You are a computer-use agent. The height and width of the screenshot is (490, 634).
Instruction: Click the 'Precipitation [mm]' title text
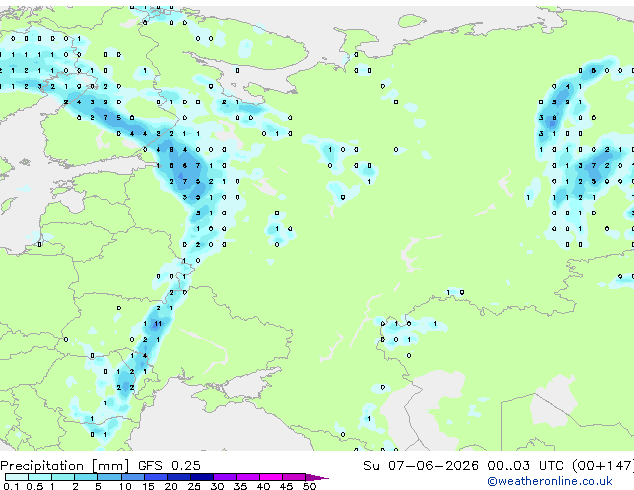point(65,466)
